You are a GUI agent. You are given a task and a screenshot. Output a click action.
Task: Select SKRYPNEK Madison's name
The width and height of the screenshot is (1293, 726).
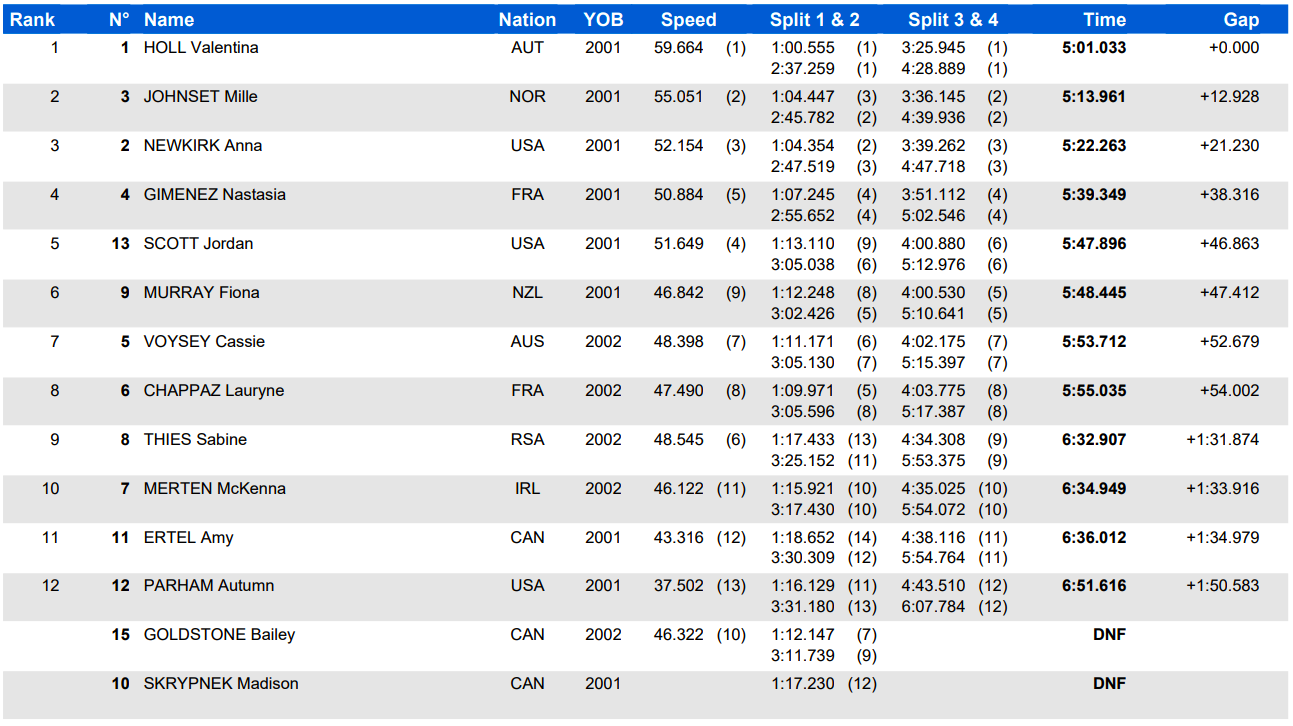pyautogui.click(x=221, y=684)
